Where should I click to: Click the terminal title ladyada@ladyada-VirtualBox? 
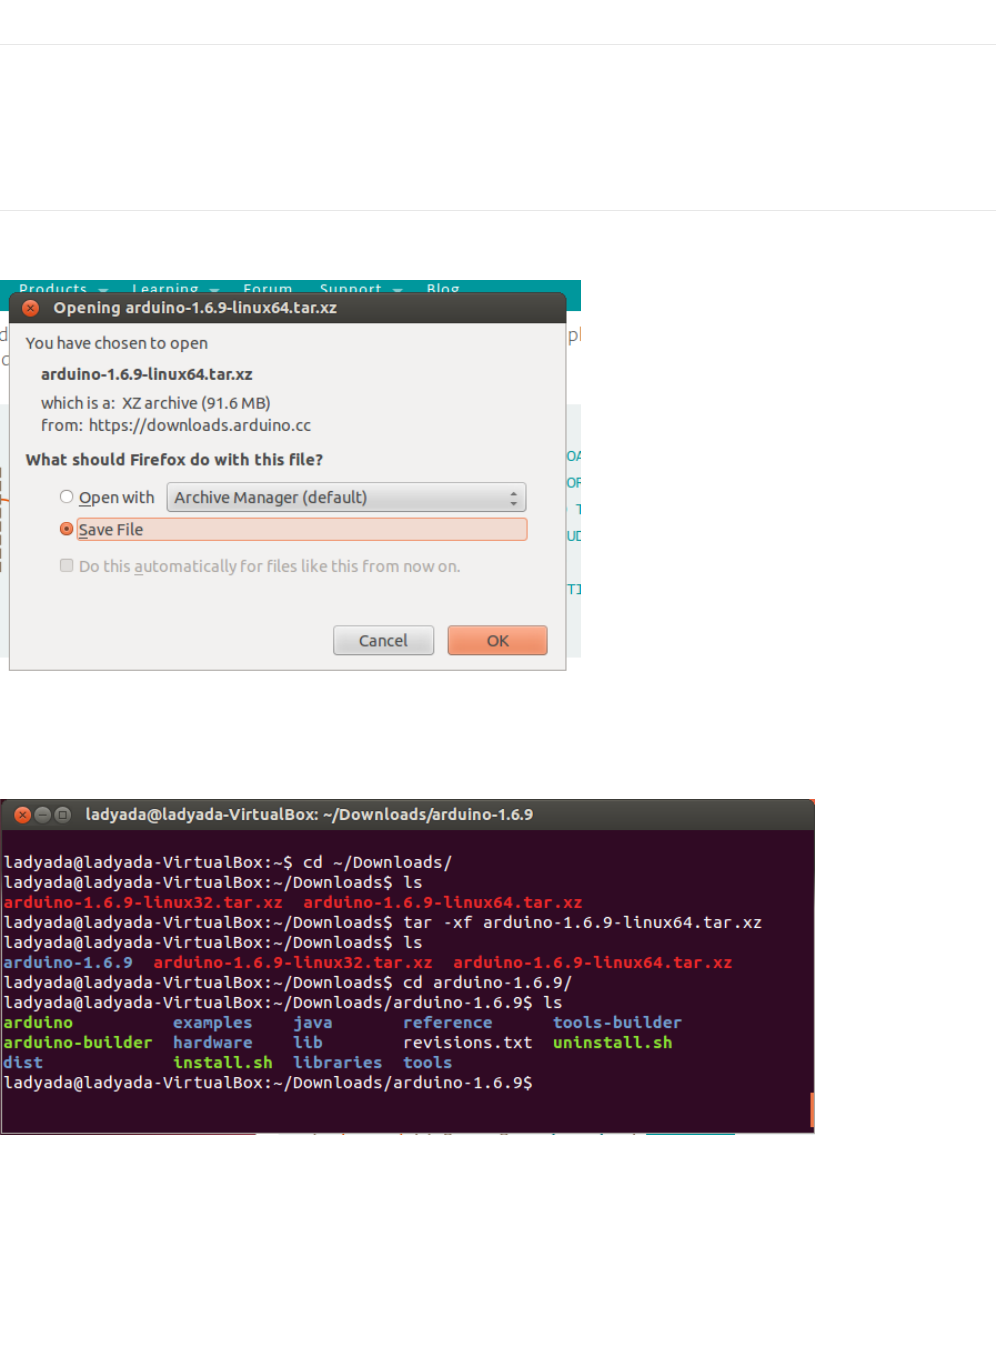(309, 815)
